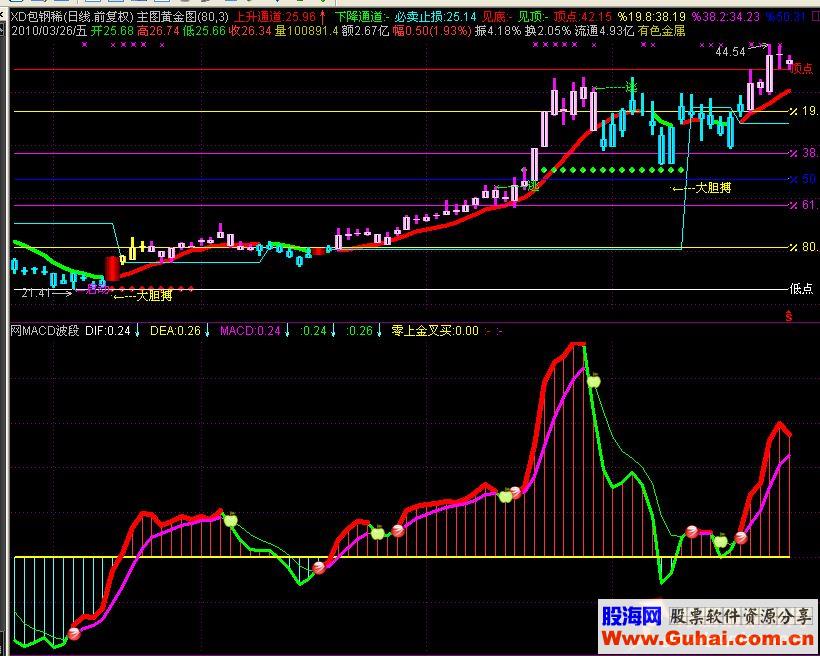The width and height of the screenshot is (820, 656).
Task: Click the 21.41 low price annotation
Action: pyautogui.click(x=36, y=293)
